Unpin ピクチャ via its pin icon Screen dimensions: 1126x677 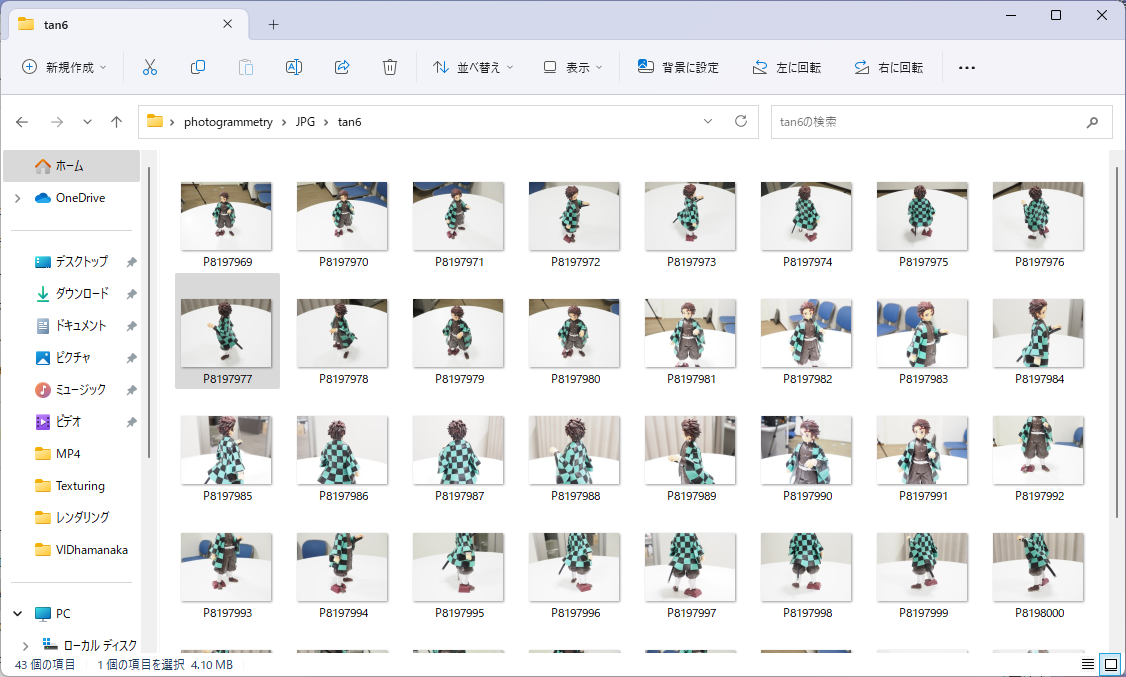131,358
